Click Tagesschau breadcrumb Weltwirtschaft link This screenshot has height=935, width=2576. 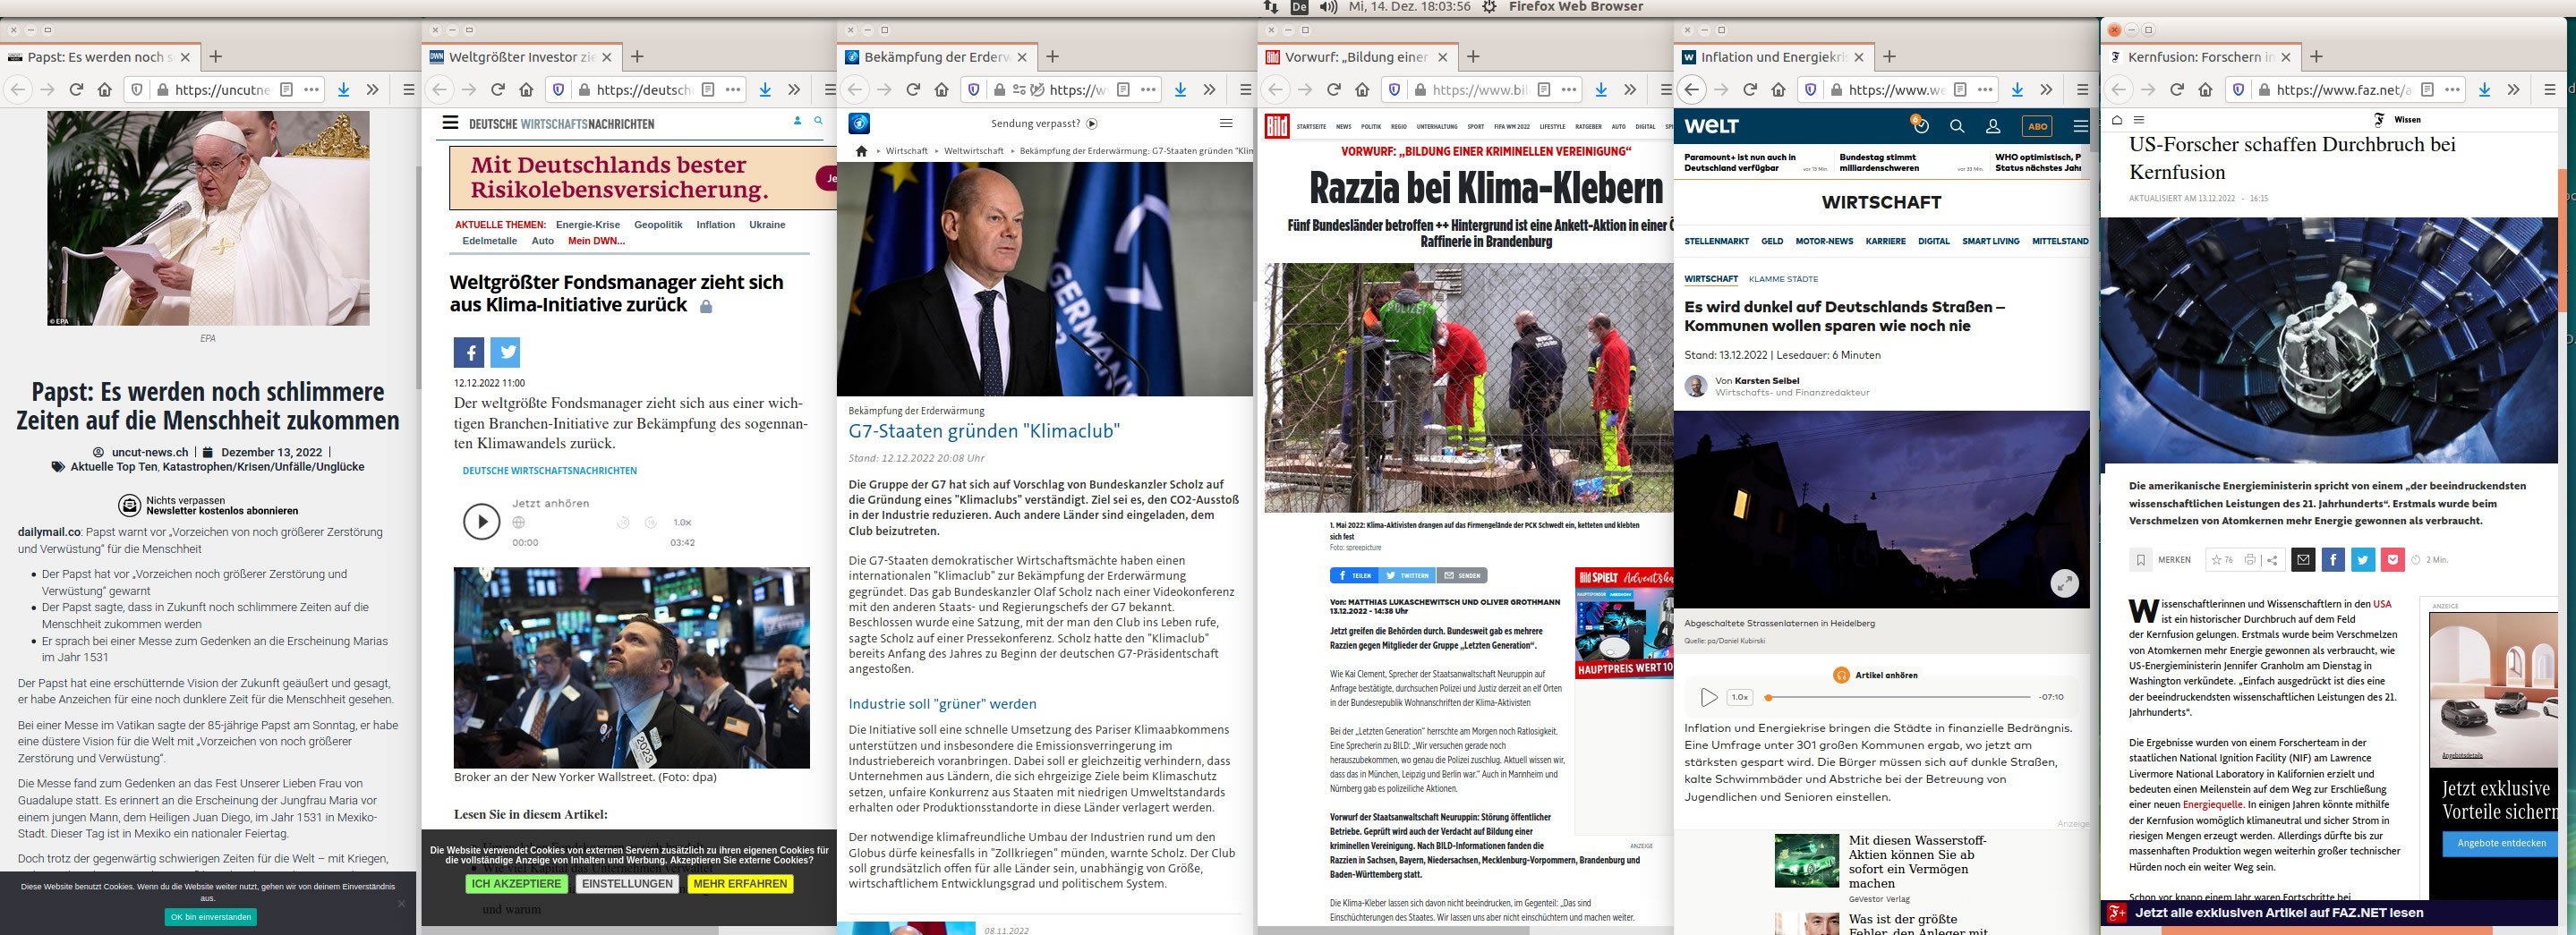click(974, 151)
